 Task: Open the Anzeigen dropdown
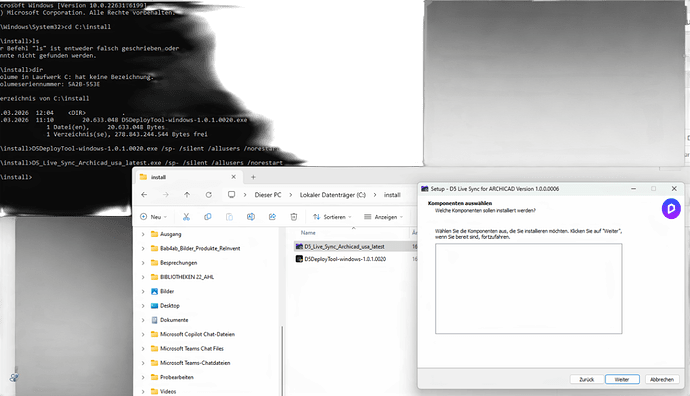tap(384, 216)
